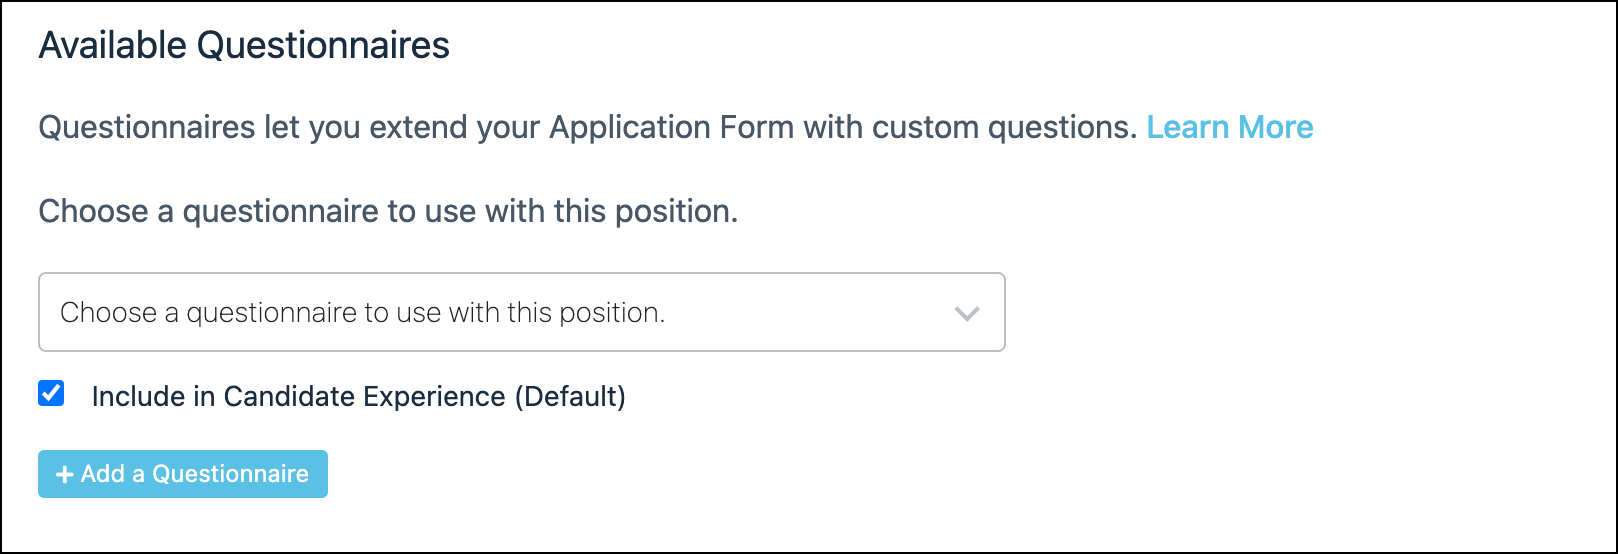The image size is (1618, 554).
Task: Click the 'Include in Candidate Experience (Default)' label
Action: [x=358, y=397]
